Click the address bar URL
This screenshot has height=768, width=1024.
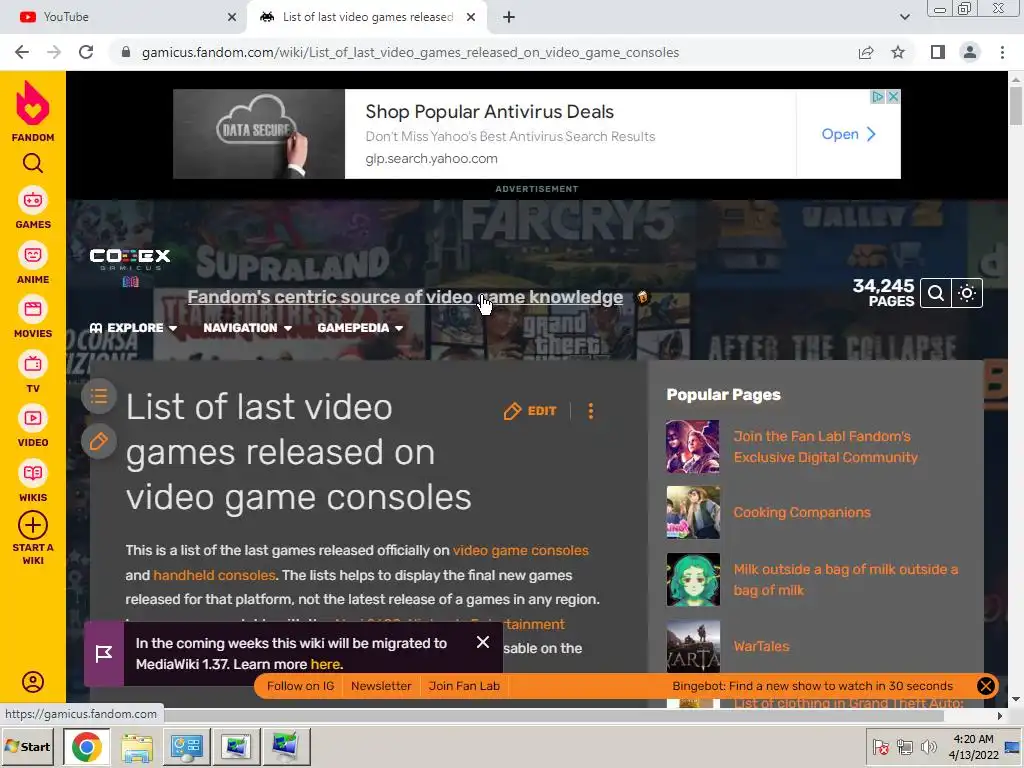[x=410, y=52]
